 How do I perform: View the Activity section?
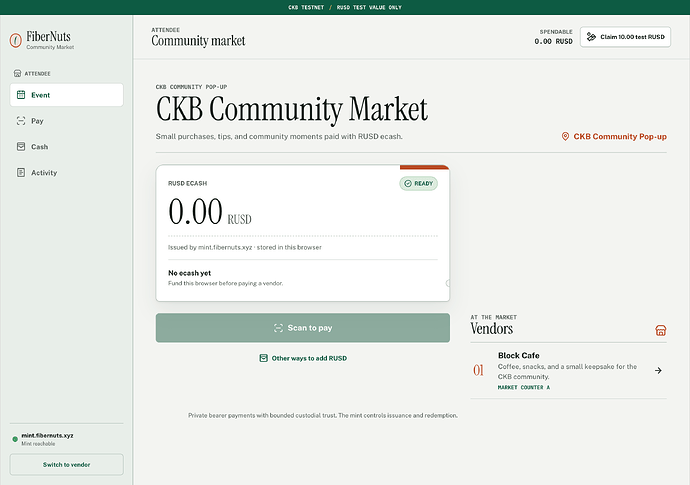66,173
